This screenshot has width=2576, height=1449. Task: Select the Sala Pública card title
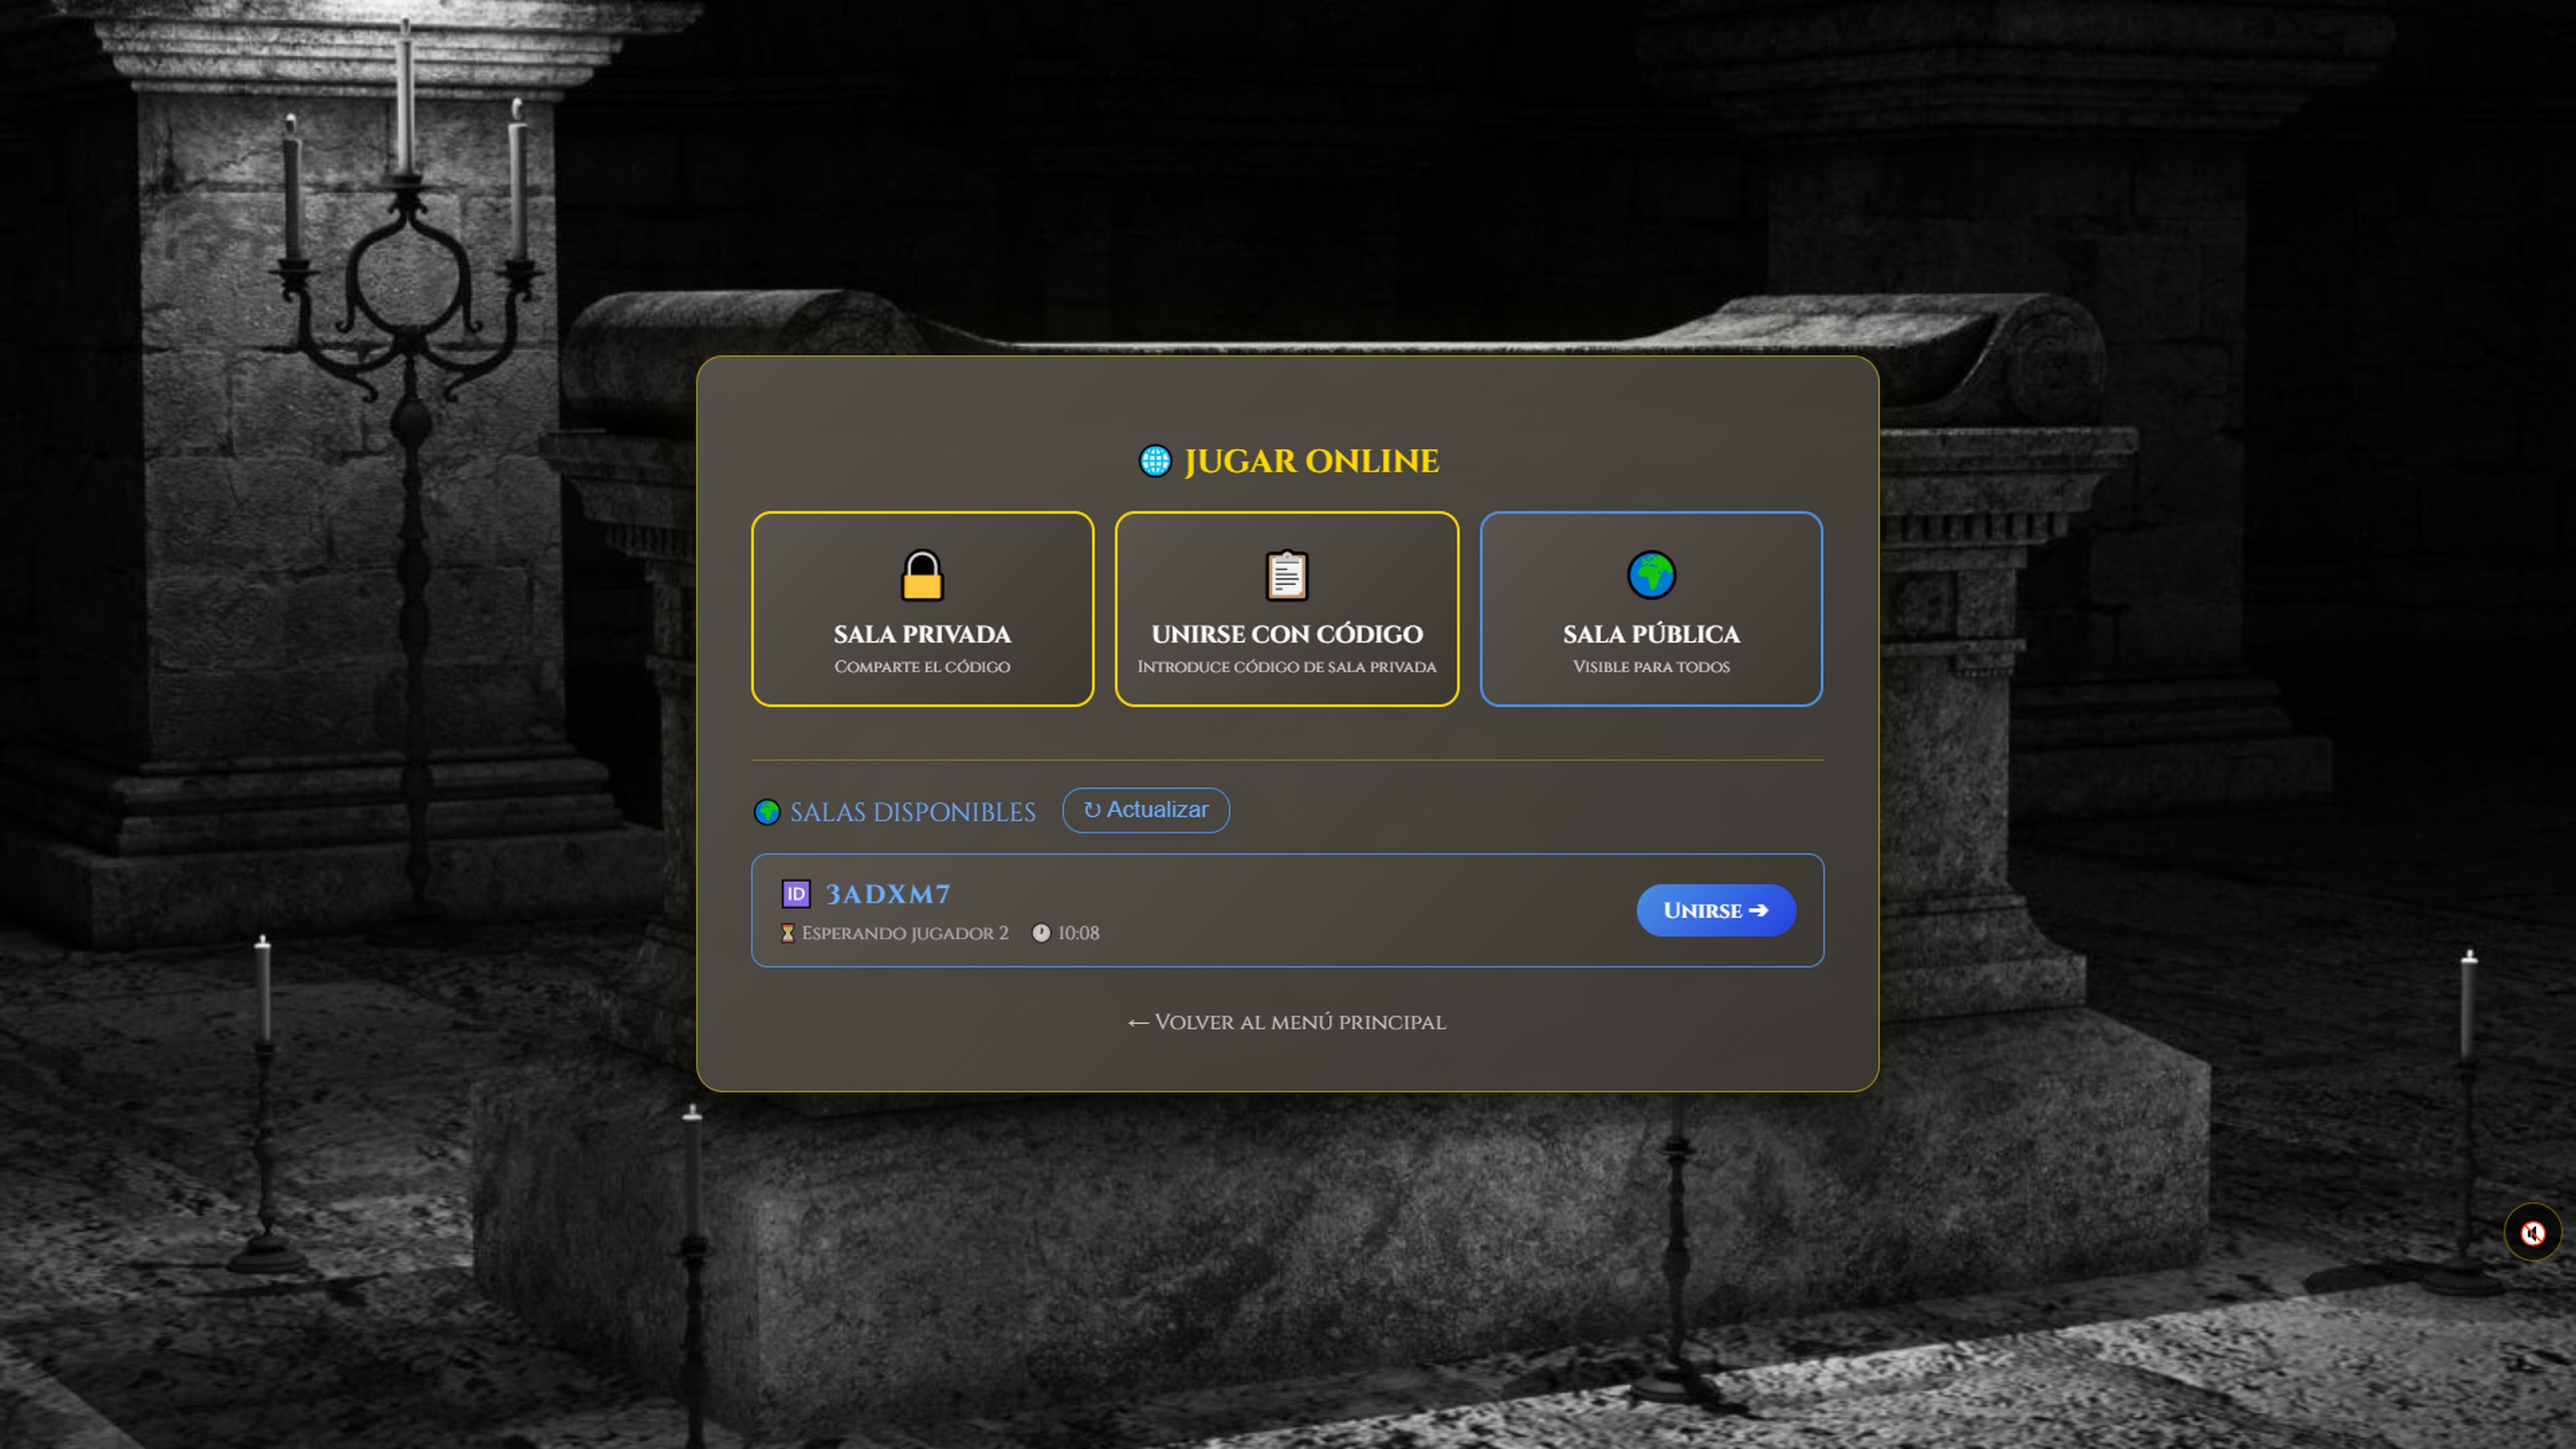pos(1651,634)
